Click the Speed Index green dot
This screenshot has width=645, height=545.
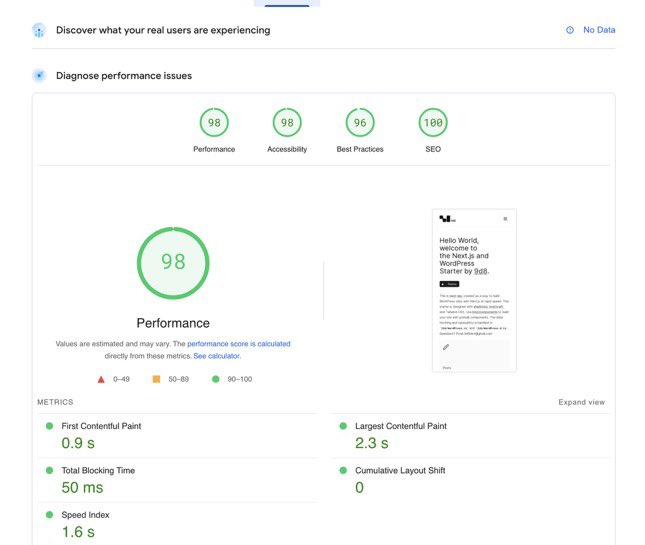coord(49,515)
